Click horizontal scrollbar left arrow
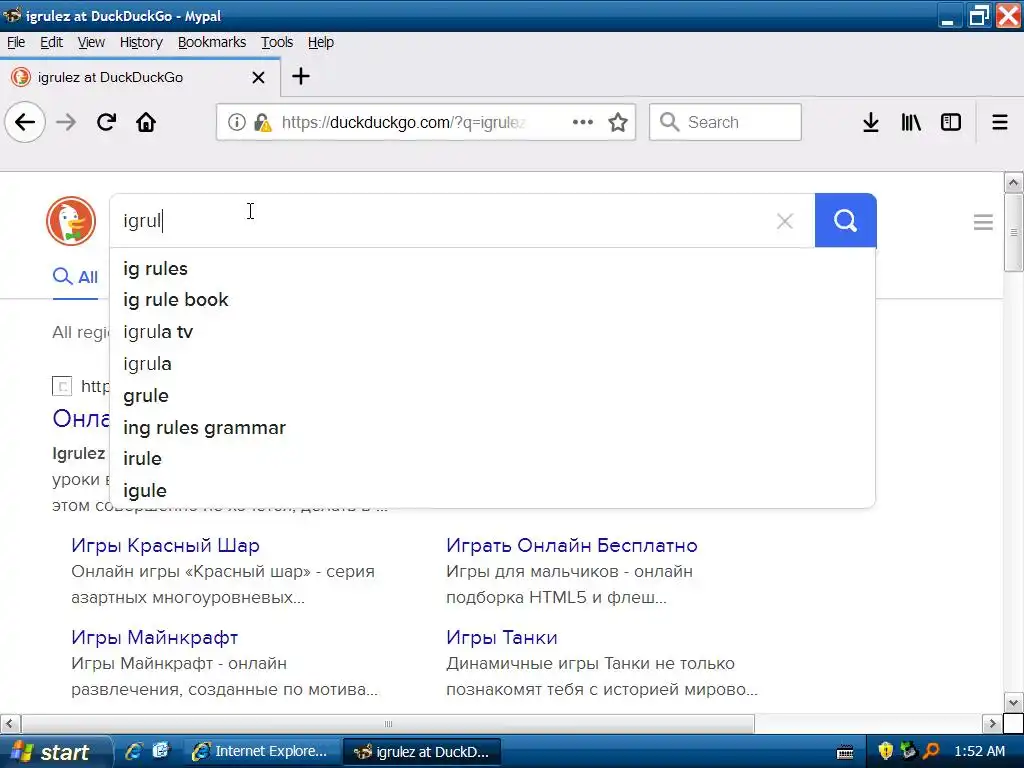The width and height of the screenshot is (1024, 768). click(x=10, y=724)
